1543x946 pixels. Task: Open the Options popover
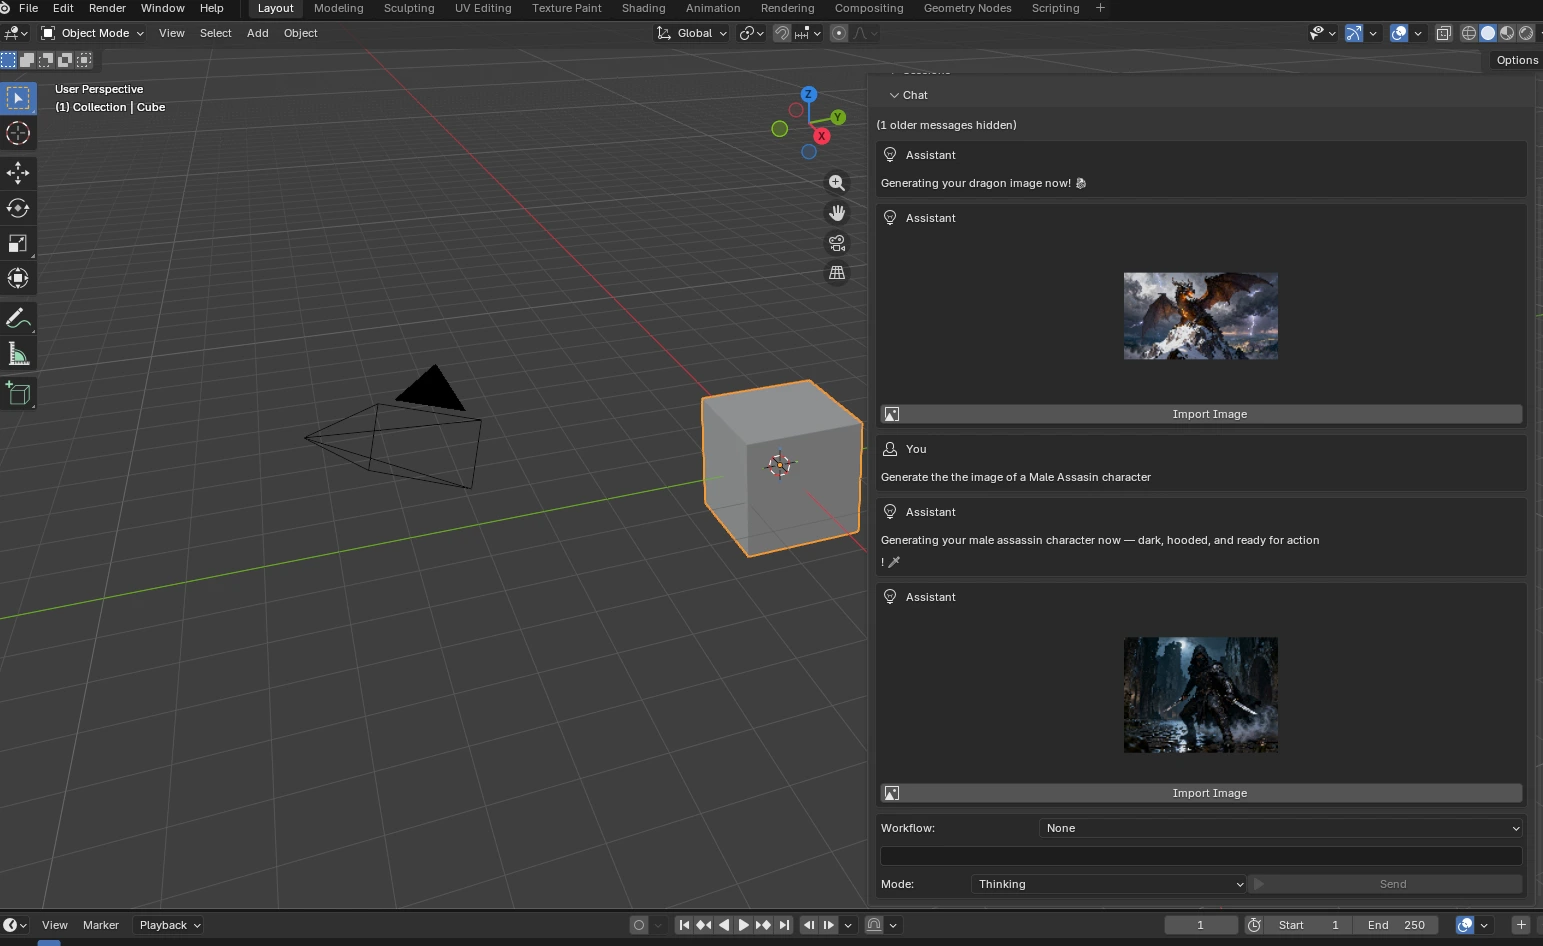(1517, 60)
